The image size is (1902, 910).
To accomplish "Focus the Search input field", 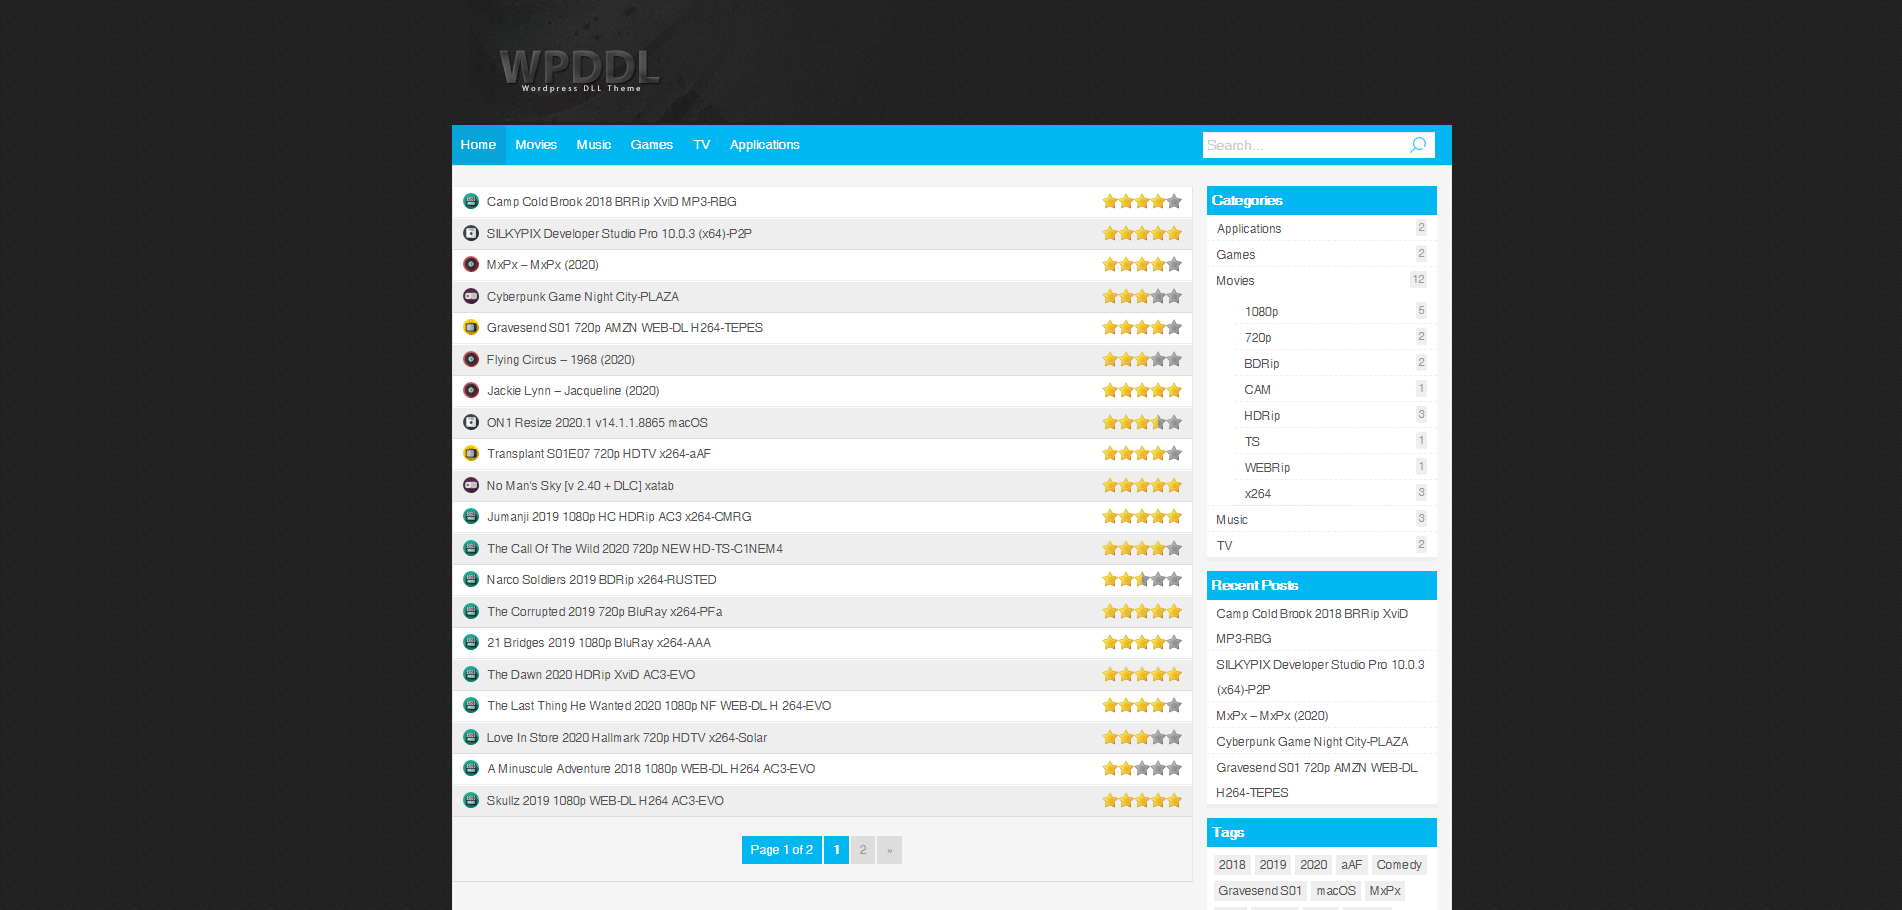I will [x=1302, y=145].
